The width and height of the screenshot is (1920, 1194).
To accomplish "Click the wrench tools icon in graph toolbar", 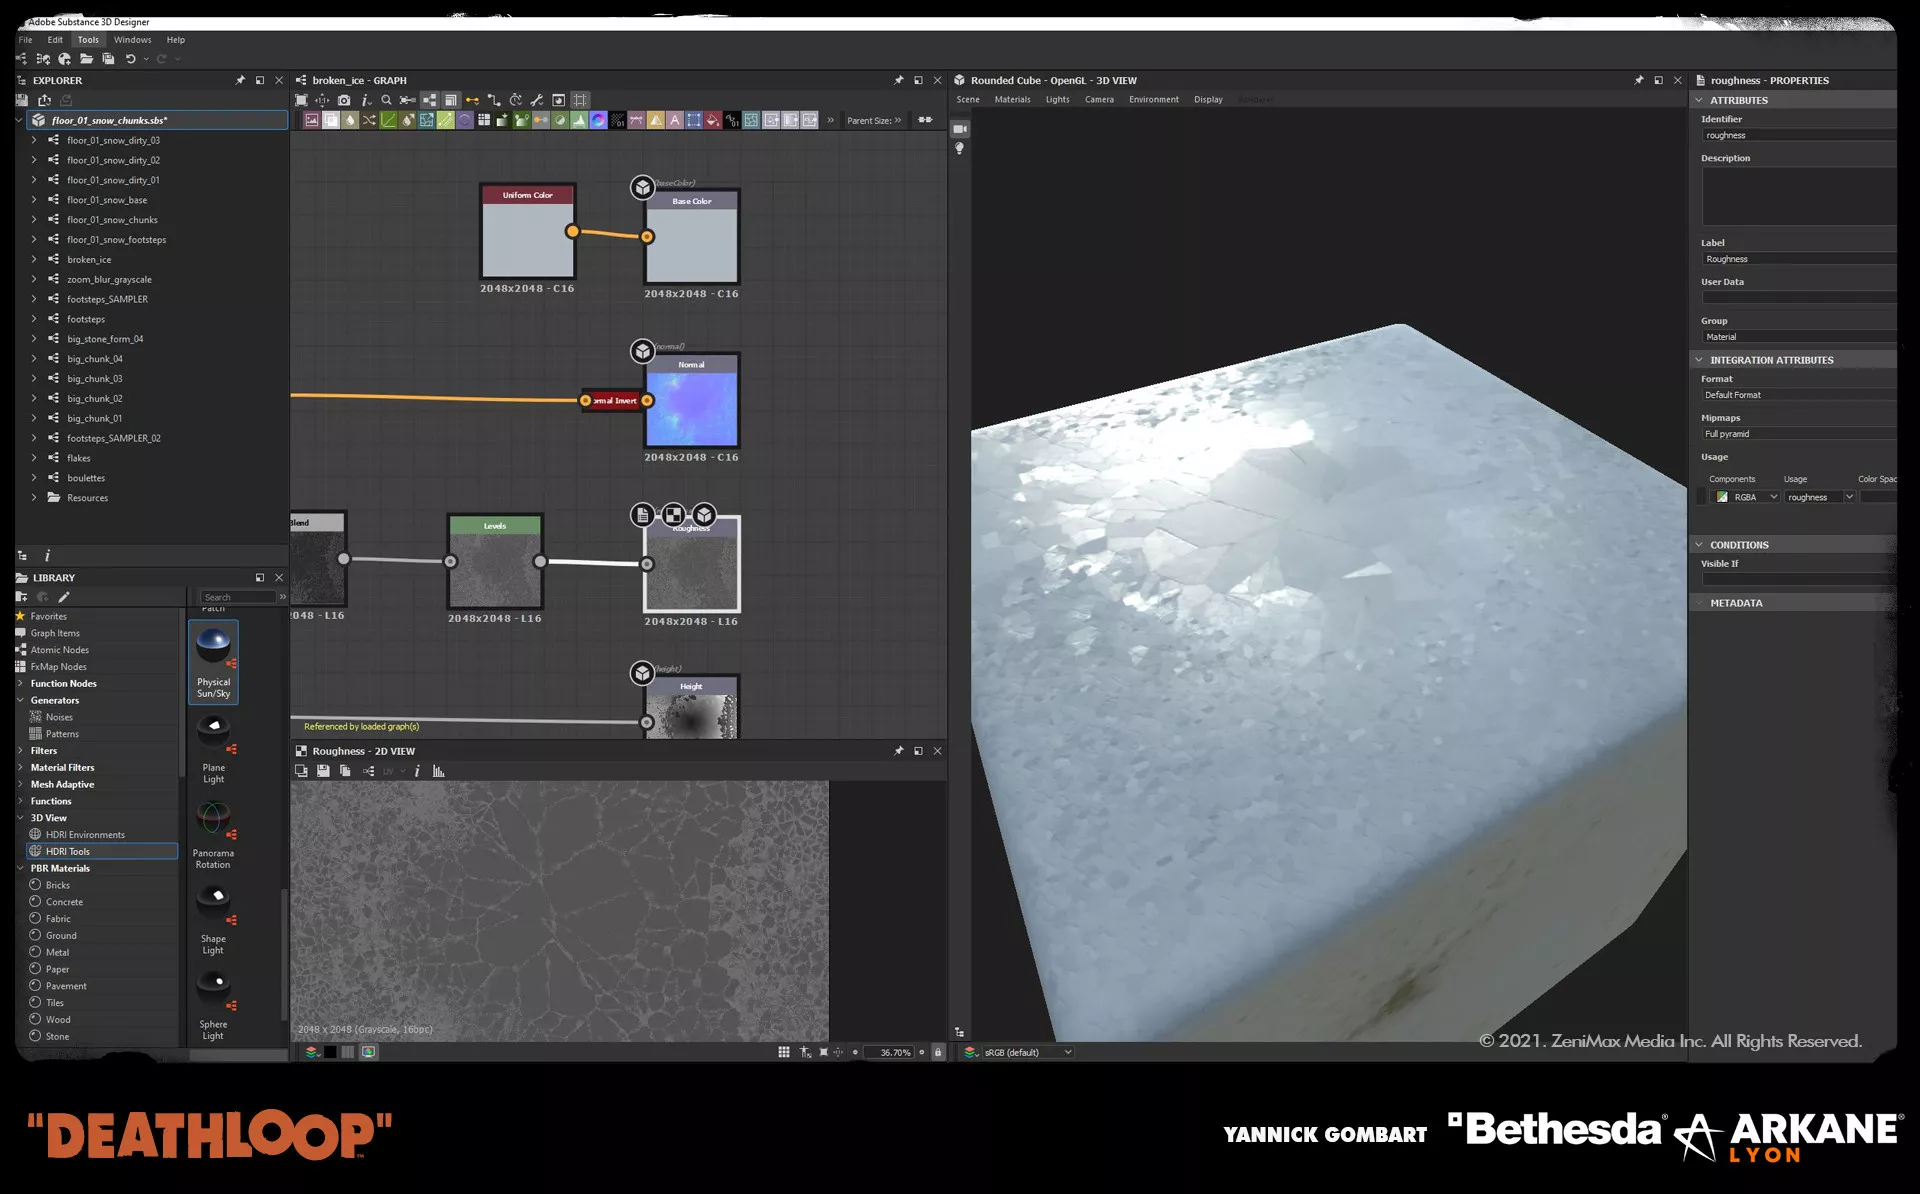I will coord(537,100).
